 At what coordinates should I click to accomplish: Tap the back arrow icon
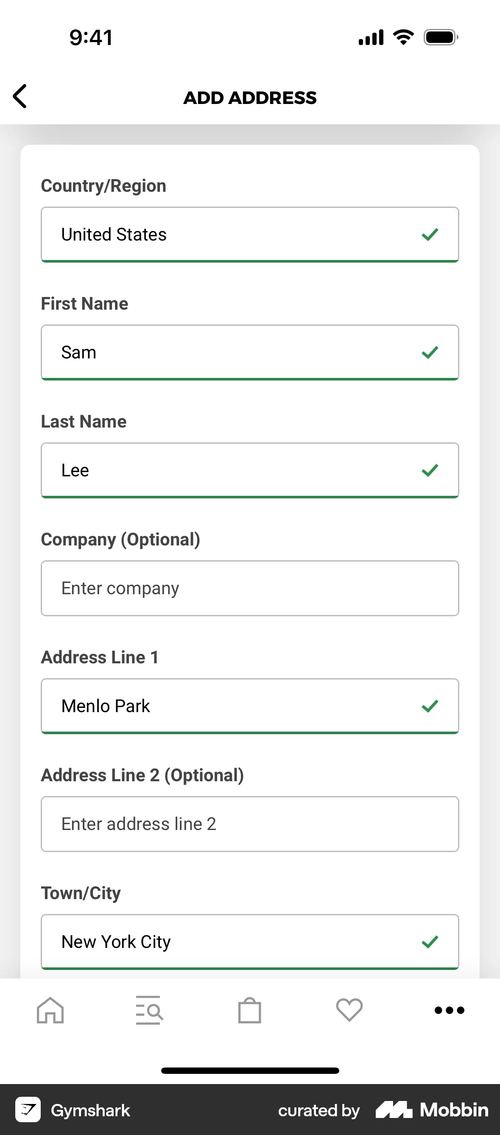pos(20,96)
